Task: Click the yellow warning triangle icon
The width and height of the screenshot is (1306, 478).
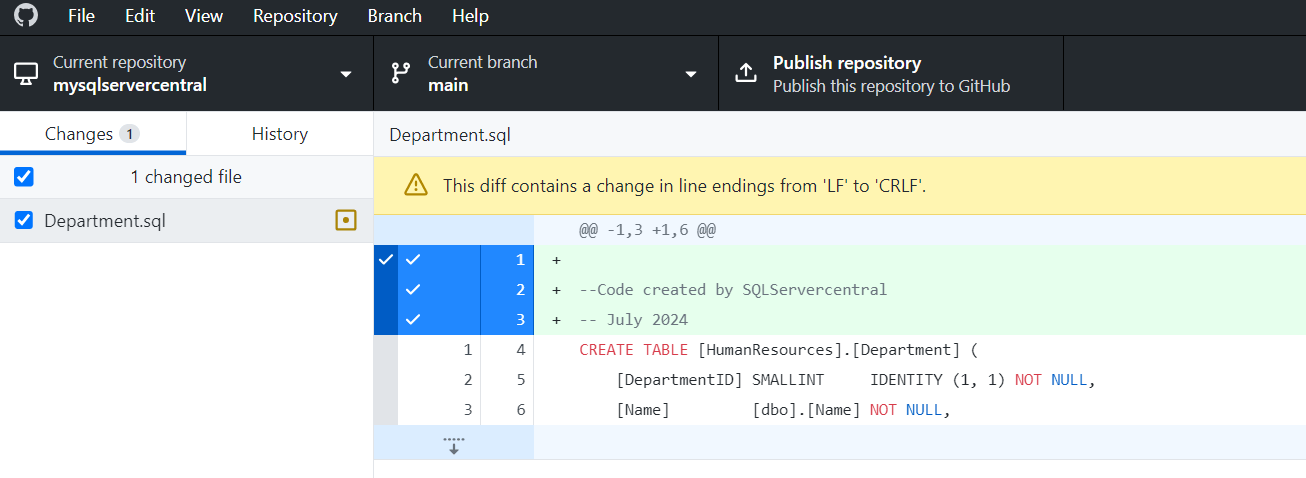Action: (415, 185)
